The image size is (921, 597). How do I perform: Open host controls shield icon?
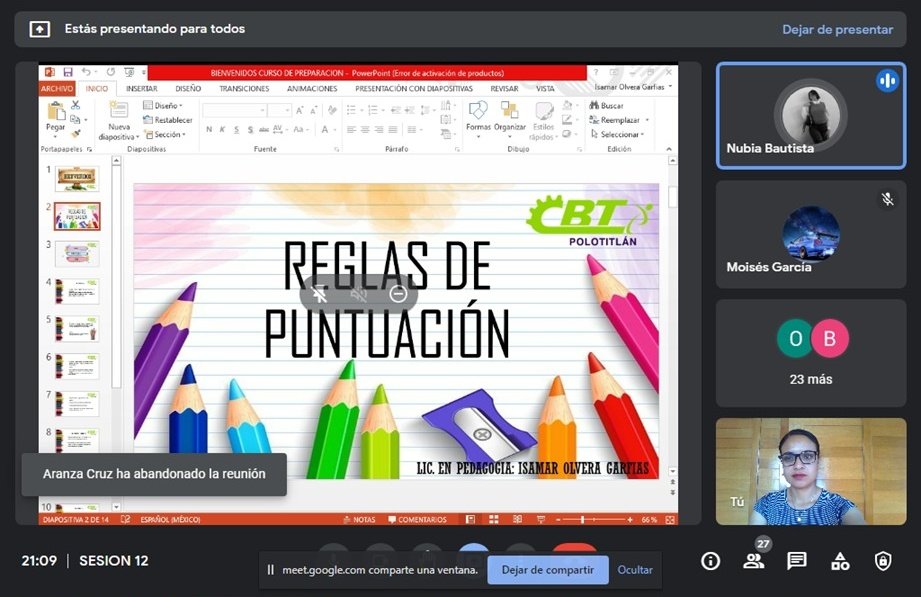click(x=883, y=561)
